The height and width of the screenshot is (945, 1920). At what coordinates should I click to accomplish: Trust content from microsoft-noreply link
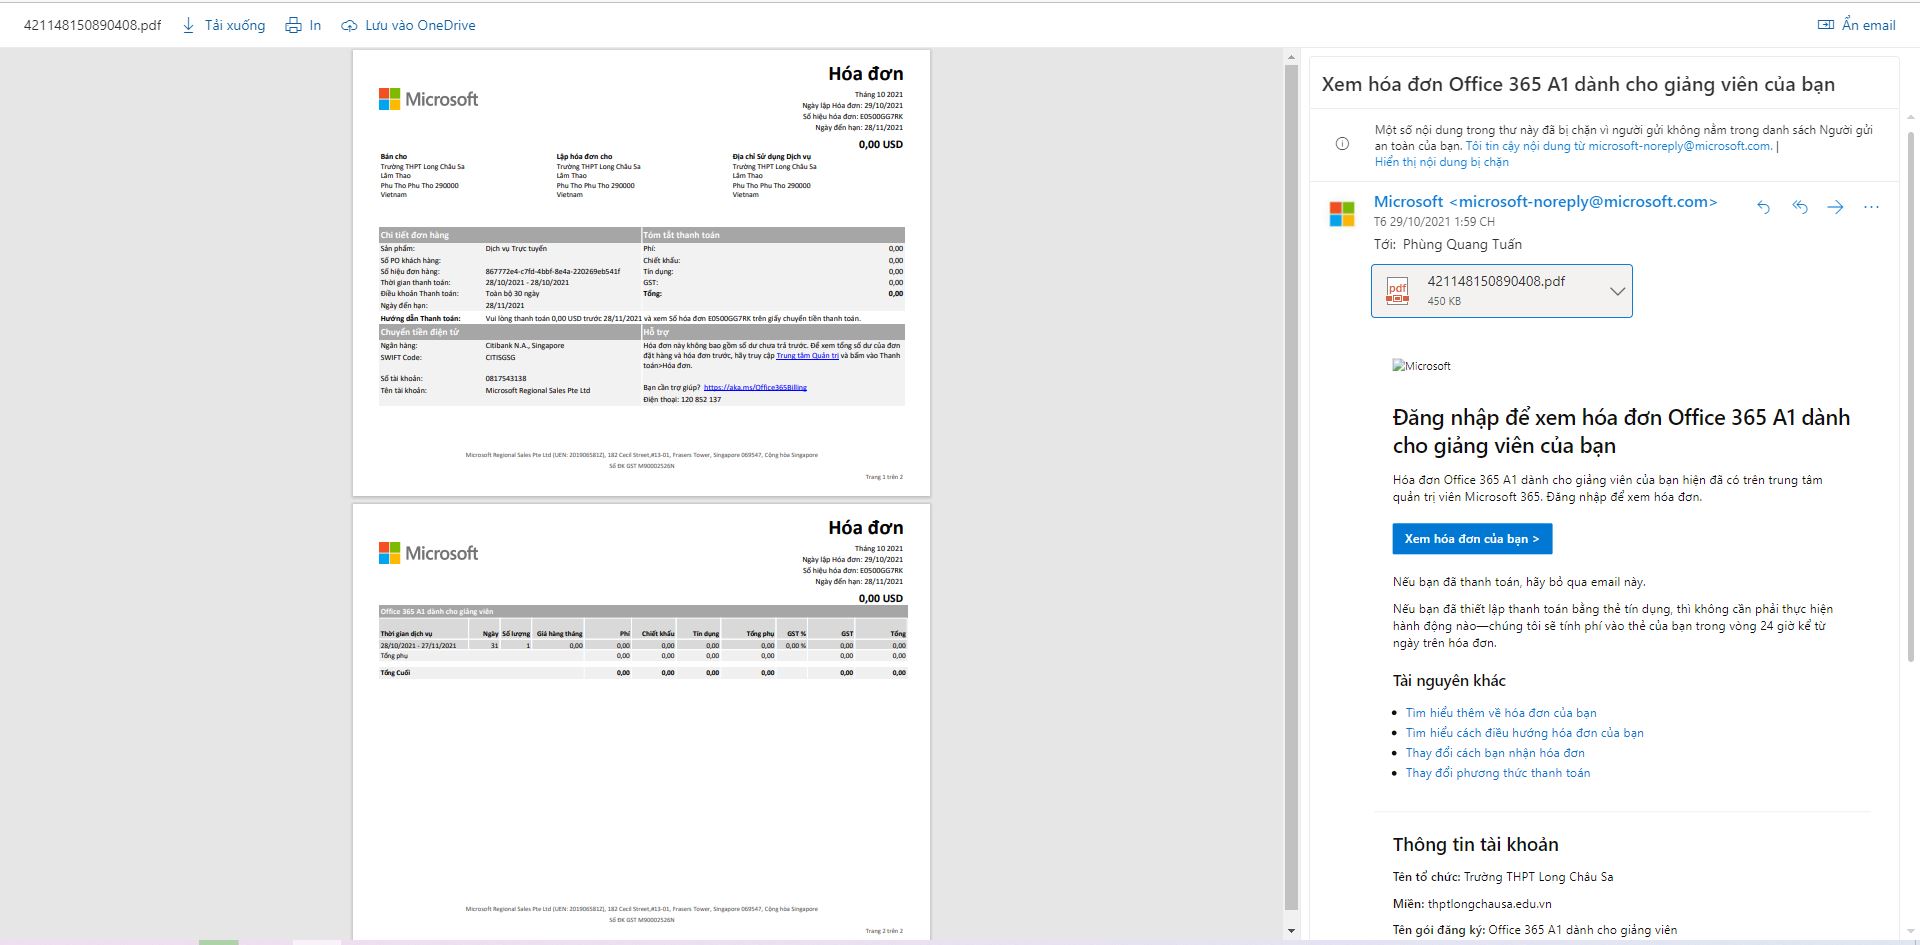[1619, 146]
